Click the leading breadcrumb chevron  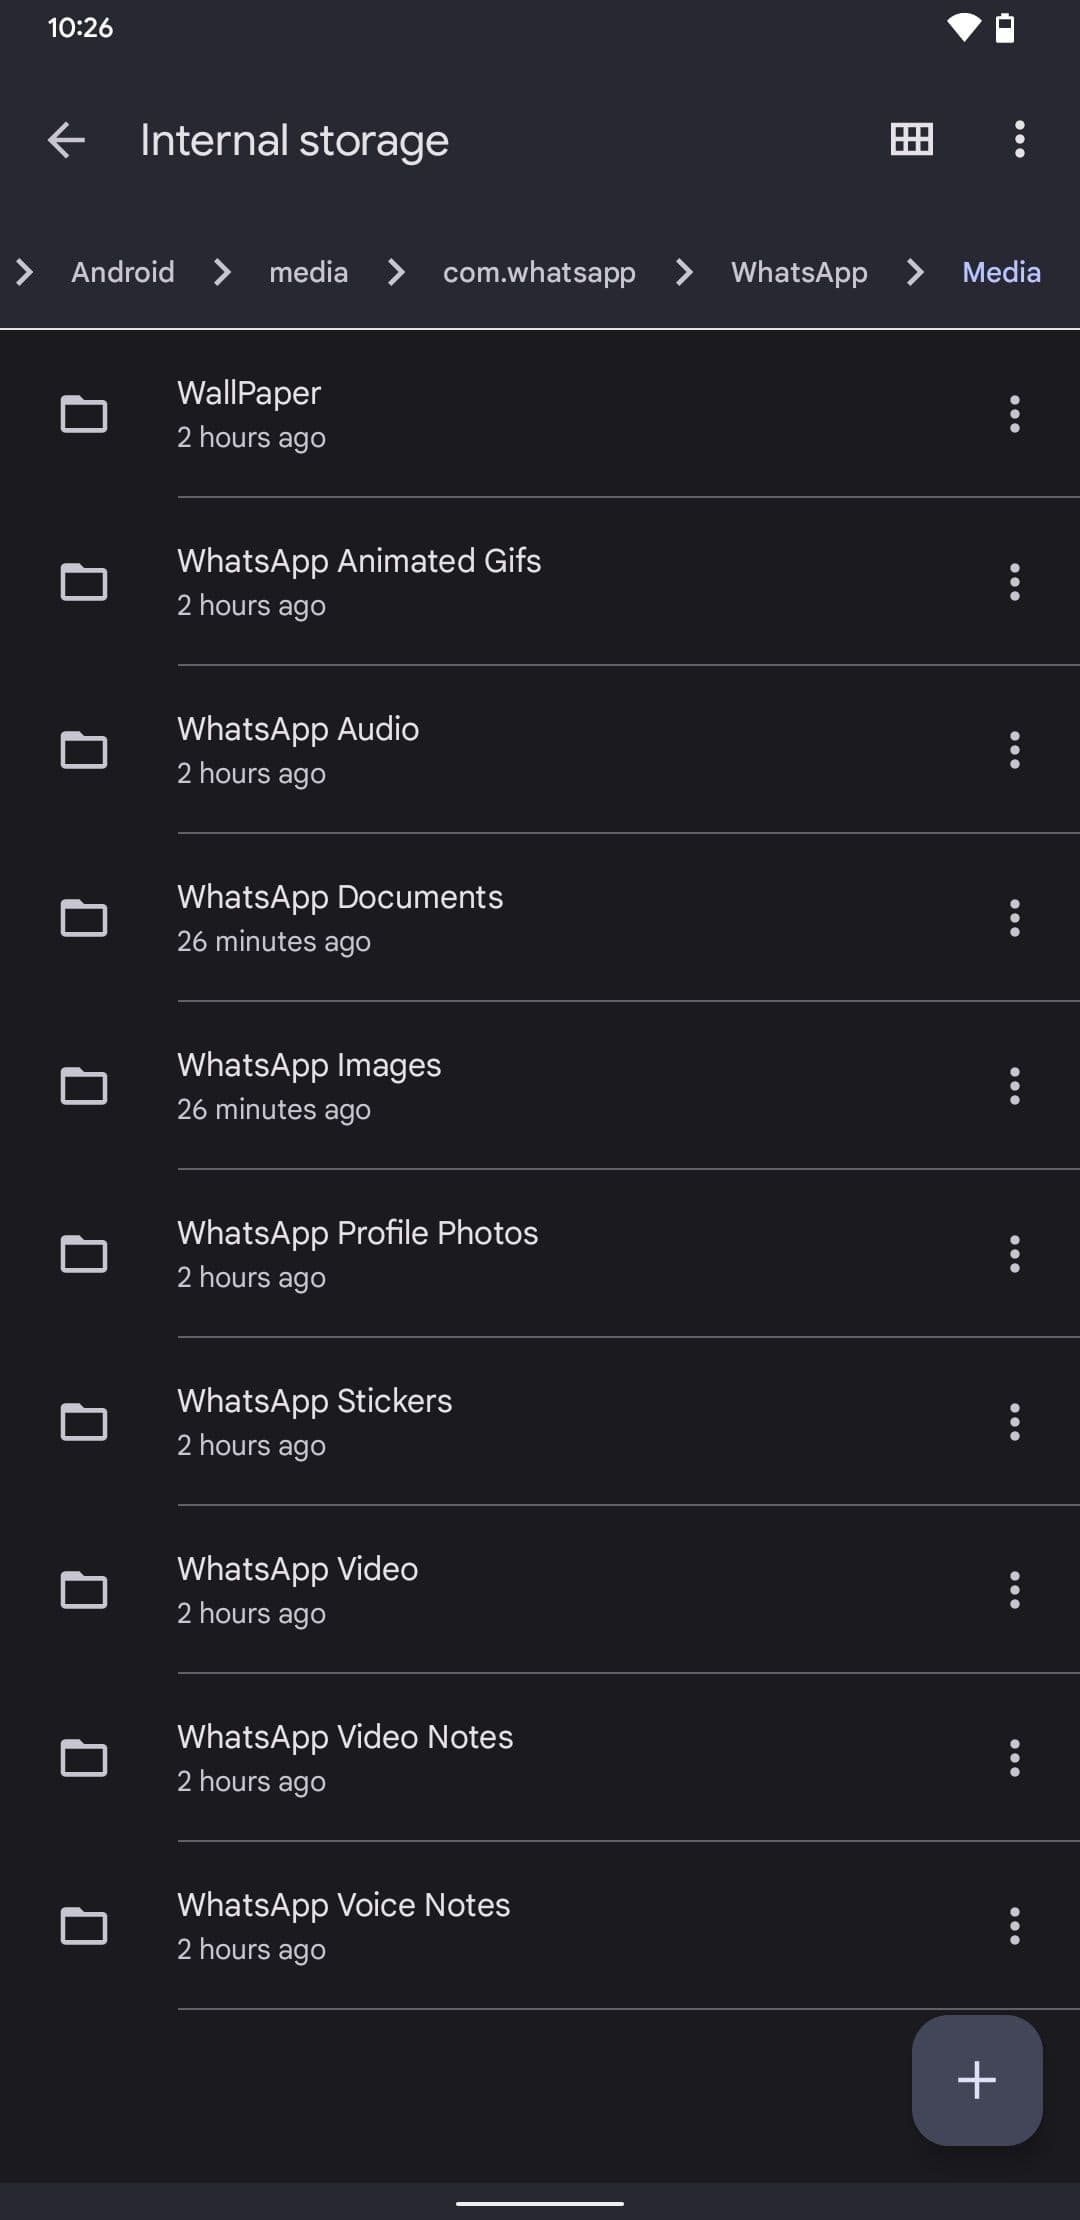coord(25,272)
